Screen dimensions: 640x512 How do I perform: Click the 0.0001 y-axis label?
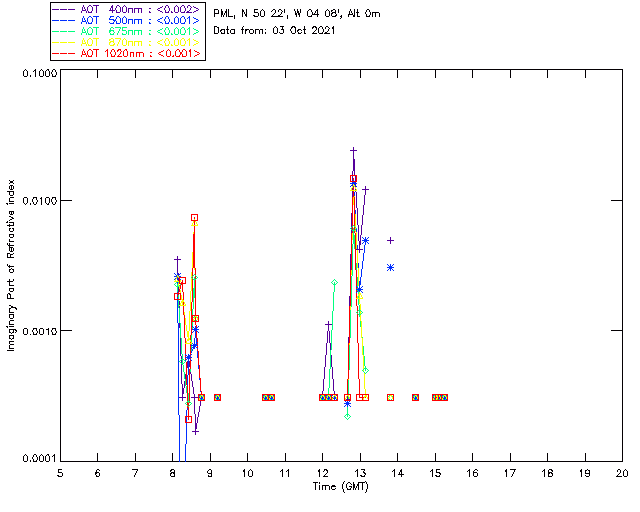click(x=40, y=459)
